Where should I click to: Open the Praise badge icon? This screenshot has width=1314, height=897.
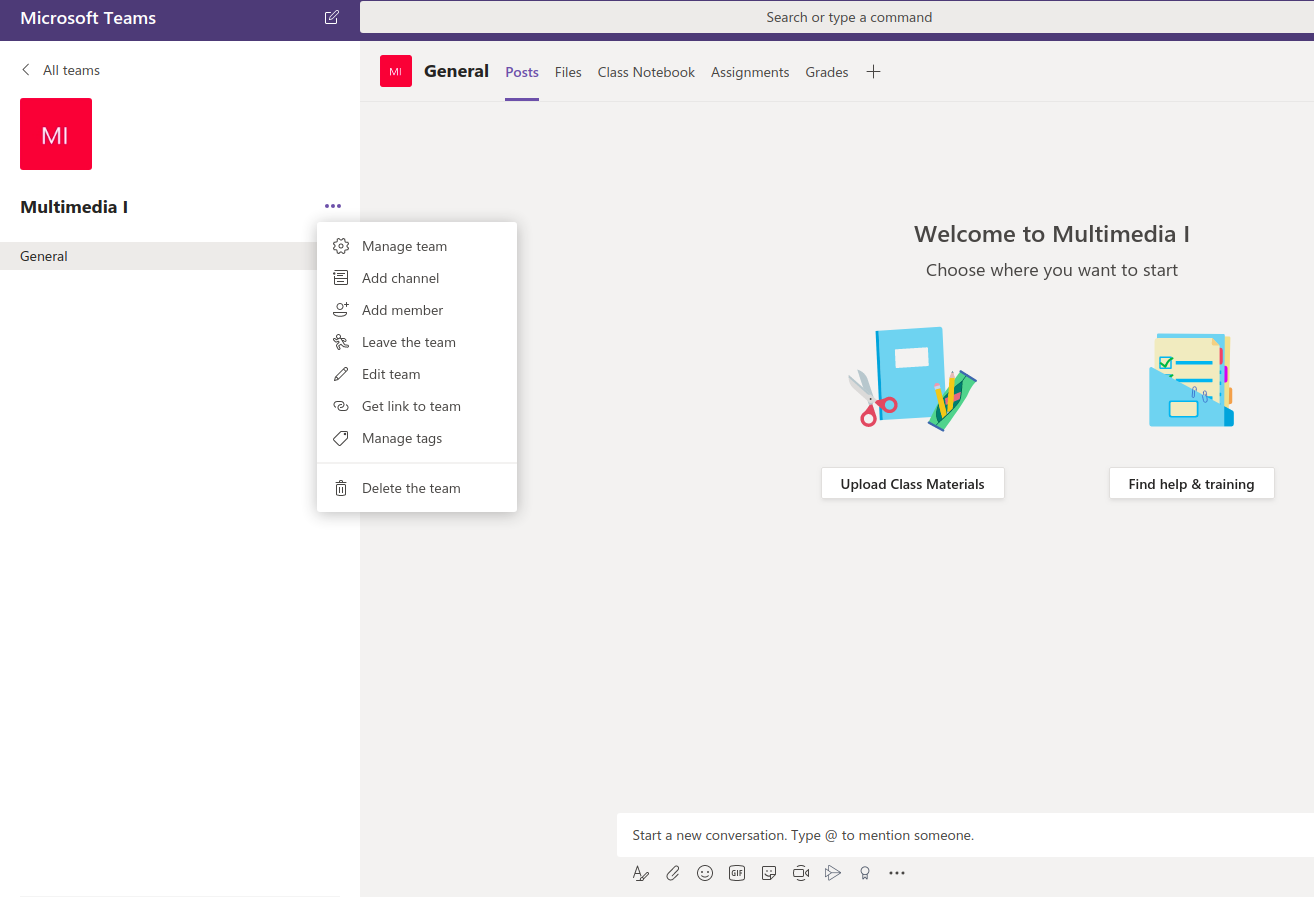865,873
